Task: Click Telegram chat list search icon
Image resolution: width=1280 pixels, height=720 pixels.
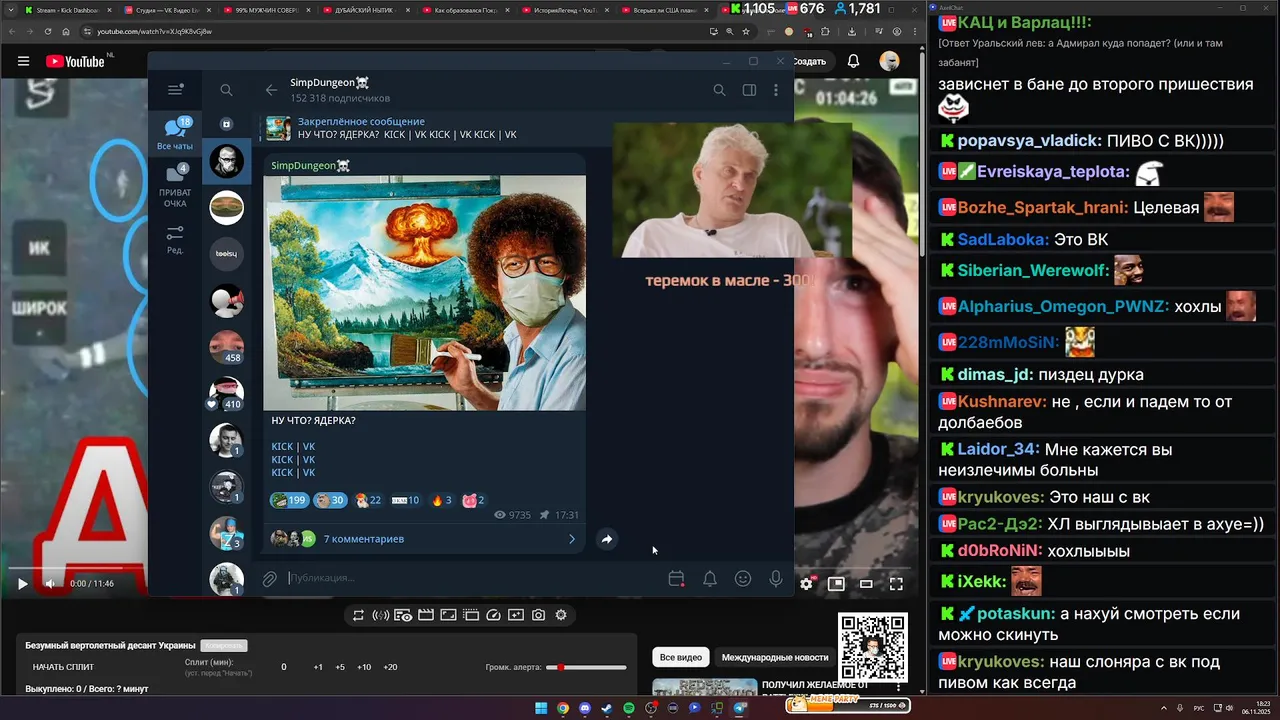Action: (226, 90)
